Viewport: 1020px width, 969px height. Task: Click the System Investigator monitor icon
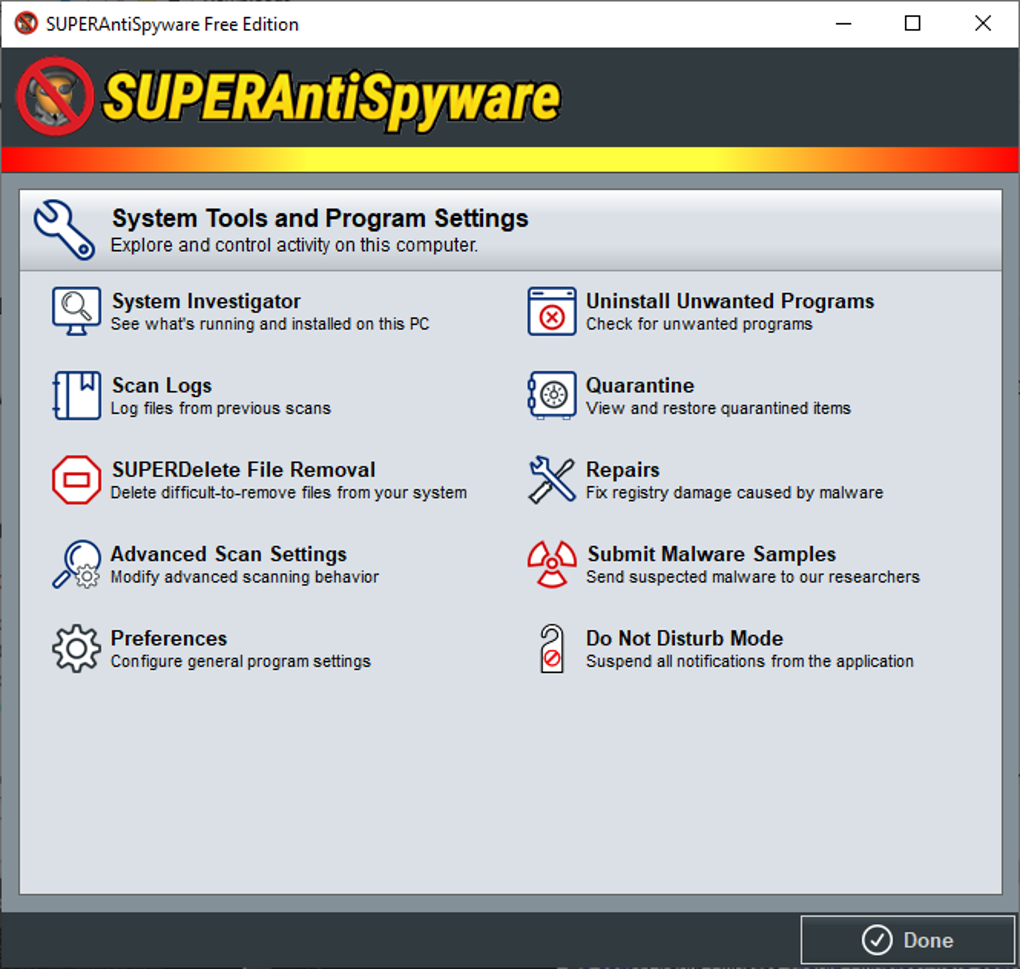pos(76,312)
